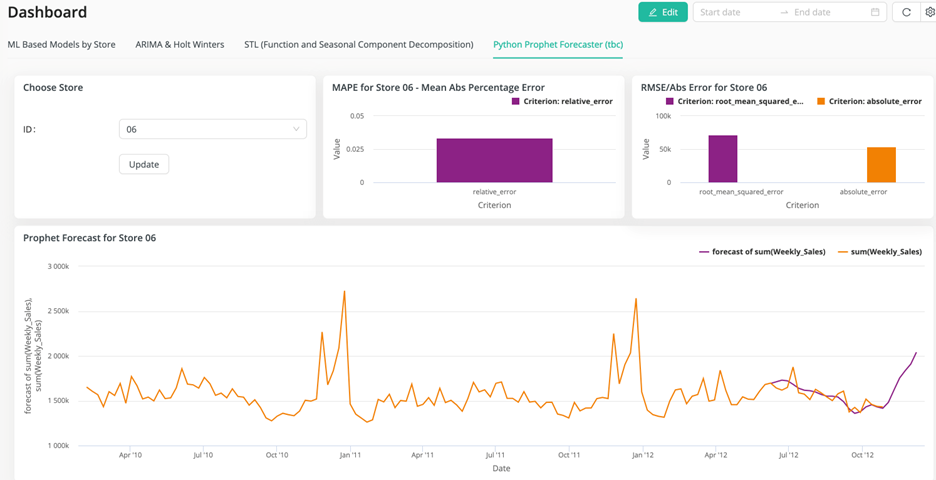Click the orange absolute_error bar

(881, 165)
